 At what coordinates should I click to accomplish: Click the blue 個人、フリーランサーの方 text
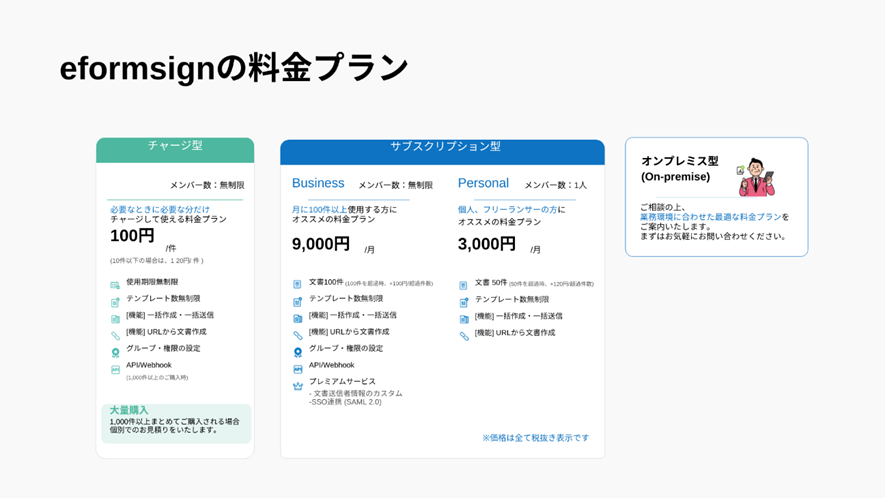coord(507,209)
